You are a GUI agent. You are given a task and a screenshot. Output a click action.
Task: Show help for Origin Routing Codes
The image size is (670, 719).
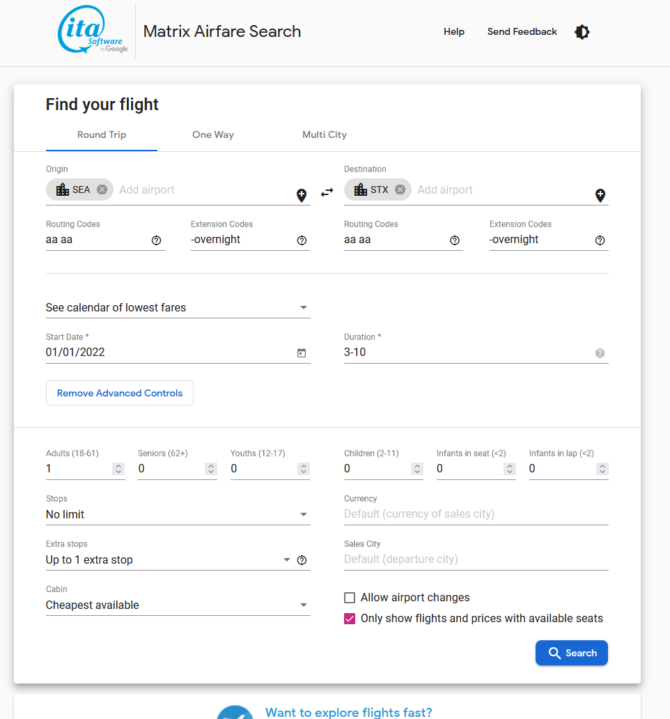click(156, 240)
